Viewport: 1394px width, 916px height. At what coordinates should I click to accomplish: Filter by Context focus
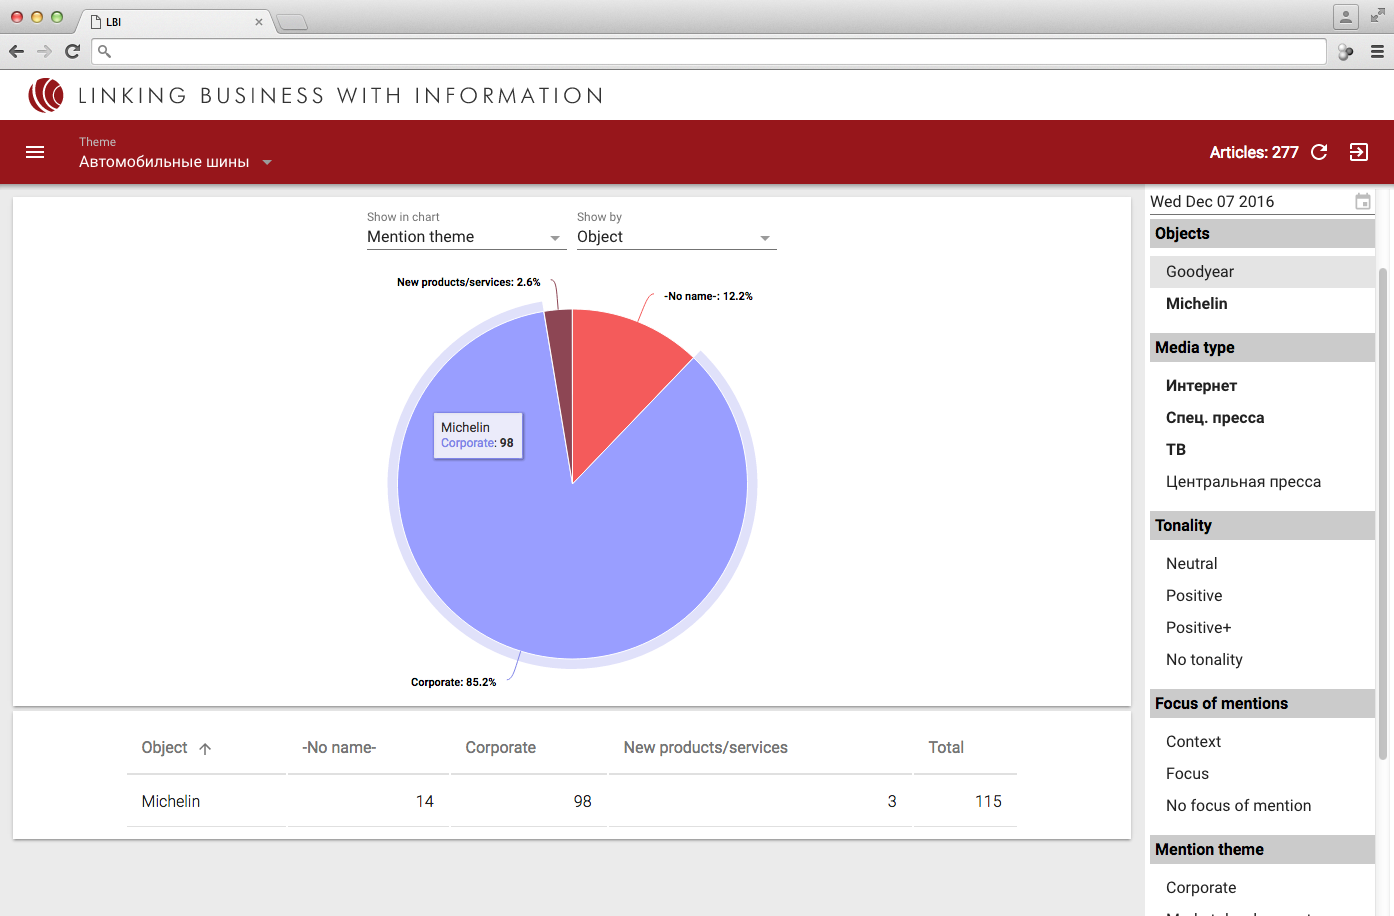click(x=1262, y=742)
